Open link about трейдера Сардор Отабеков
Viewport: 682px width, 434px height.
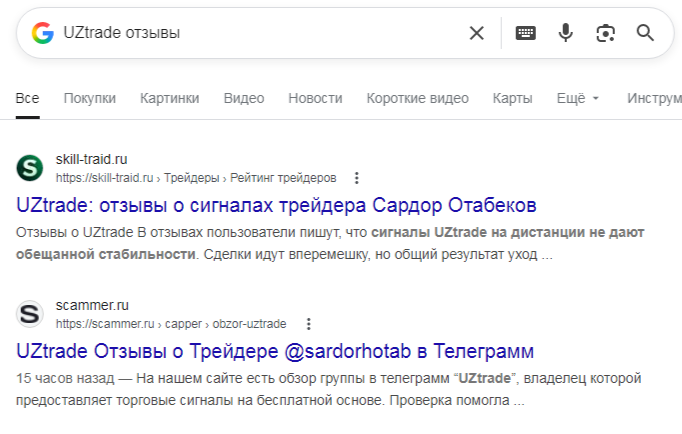click(x=277, y=206)
